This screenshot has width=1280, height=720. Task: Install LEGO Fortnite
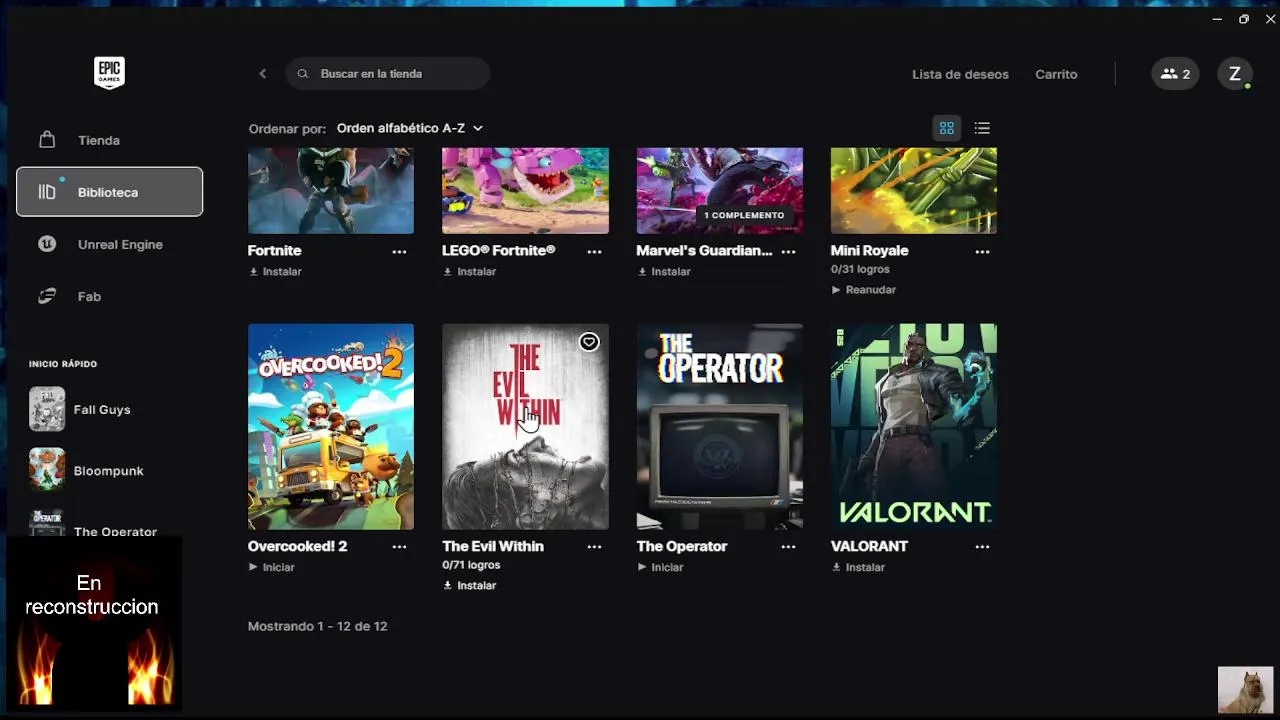point(469,272)
